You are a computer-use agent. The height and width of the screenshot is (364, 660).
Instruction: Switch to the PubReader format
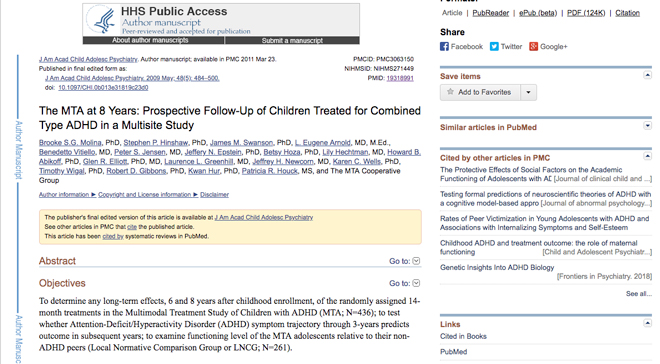(x=490, y=13)
